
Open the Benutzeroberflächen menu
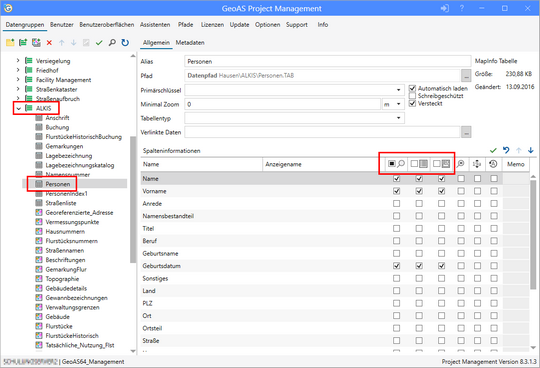[x=107, y=25]
